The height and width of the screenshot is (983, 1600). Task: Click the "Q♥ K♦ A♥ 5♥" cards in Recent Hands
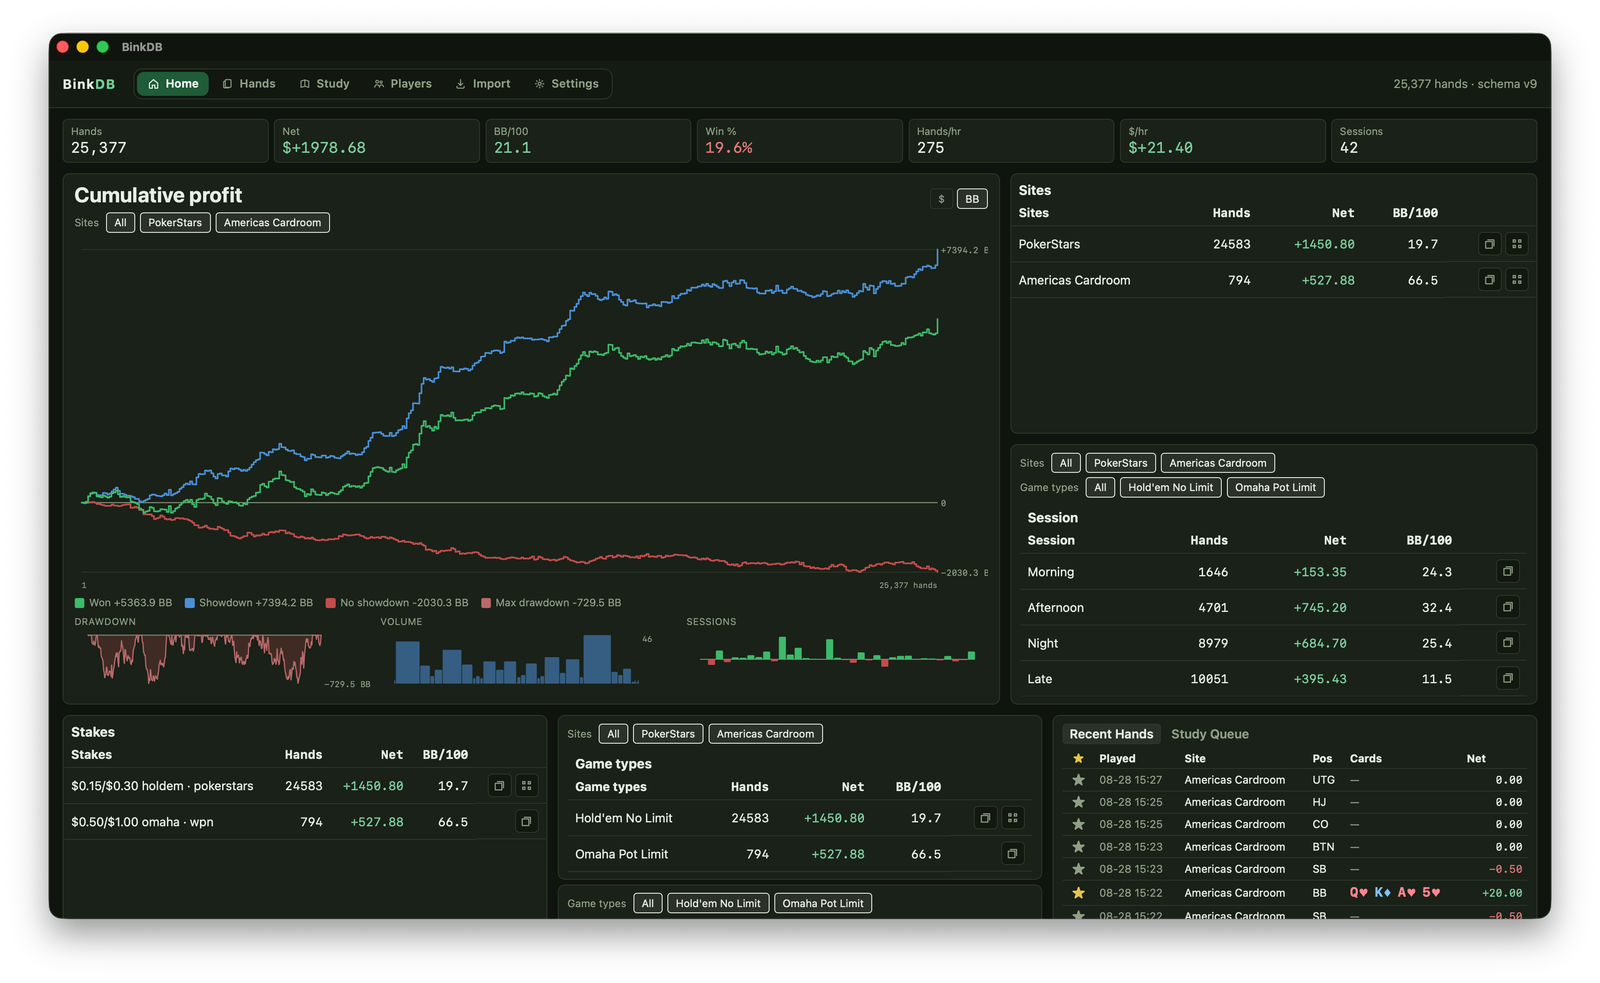1395,893
